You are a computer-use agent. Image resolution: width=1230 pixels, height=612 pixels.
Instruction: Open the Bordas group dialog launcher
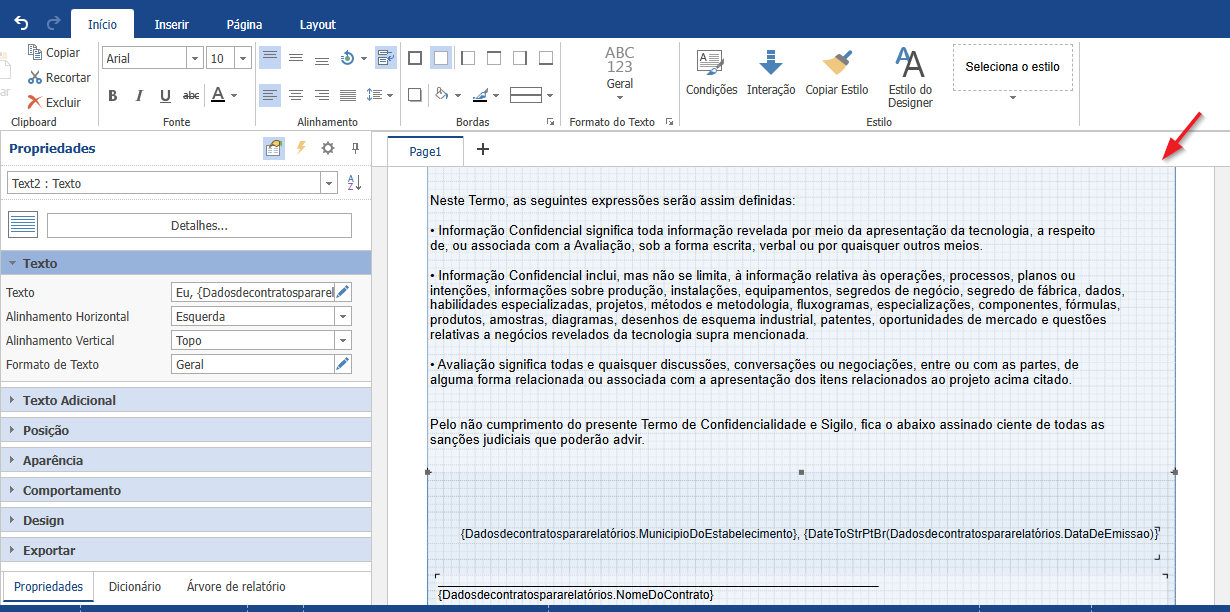pyautogui.click(x=549, y=122)
